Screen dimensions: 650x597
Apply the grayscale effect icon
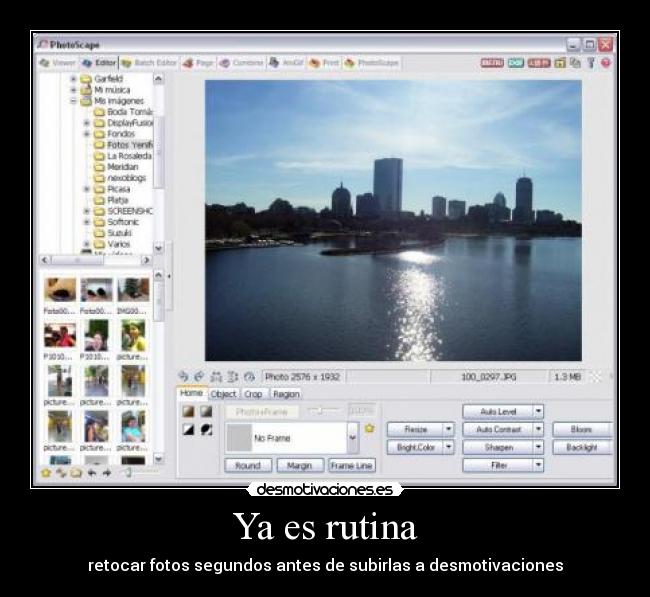206,411
